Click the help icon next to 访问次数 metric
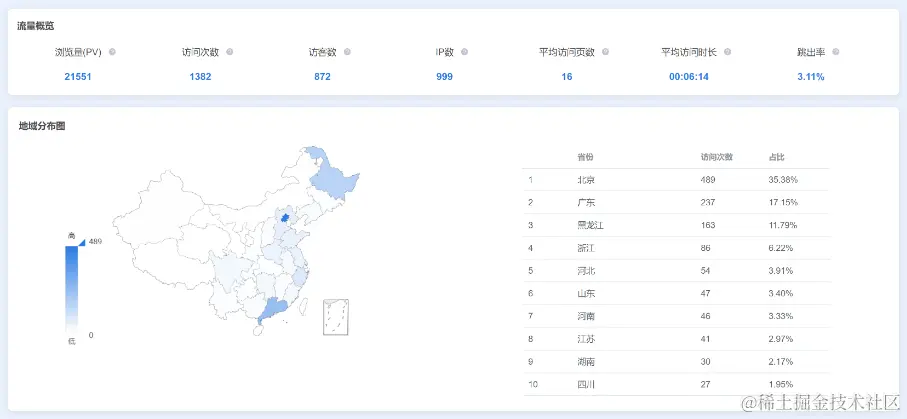Image resolution: width=907 pixels, height=419 pixels. 230,52
